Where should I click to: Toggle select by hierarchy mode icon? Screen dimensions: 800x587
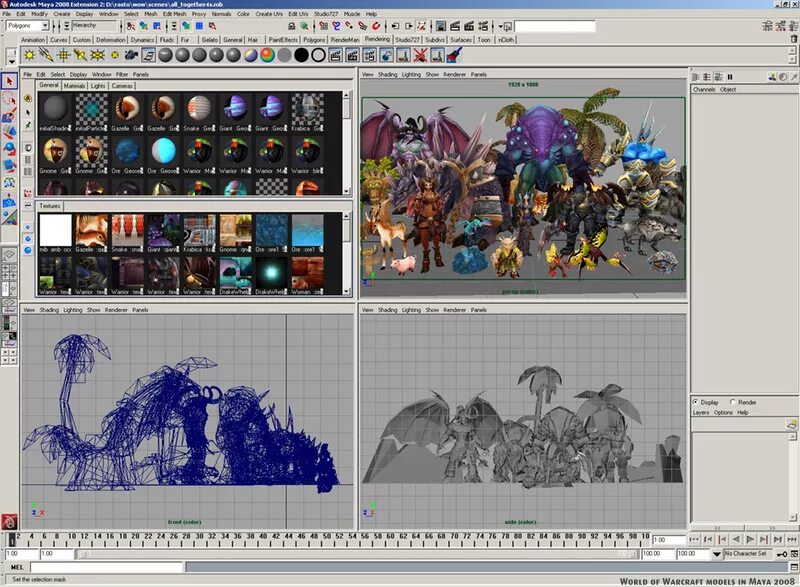coord(131,25)
